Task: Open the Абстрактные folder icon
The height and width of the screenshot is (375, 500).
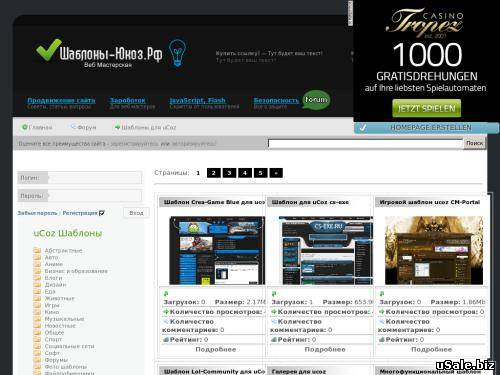Action: tap(37, 250)
